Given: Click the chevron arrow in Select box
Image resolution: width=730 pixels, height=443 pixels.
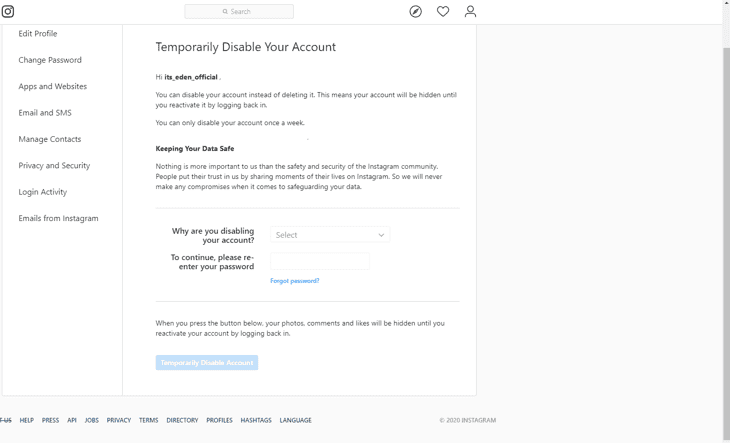Looking at the screenshot, I should point(381,235).
